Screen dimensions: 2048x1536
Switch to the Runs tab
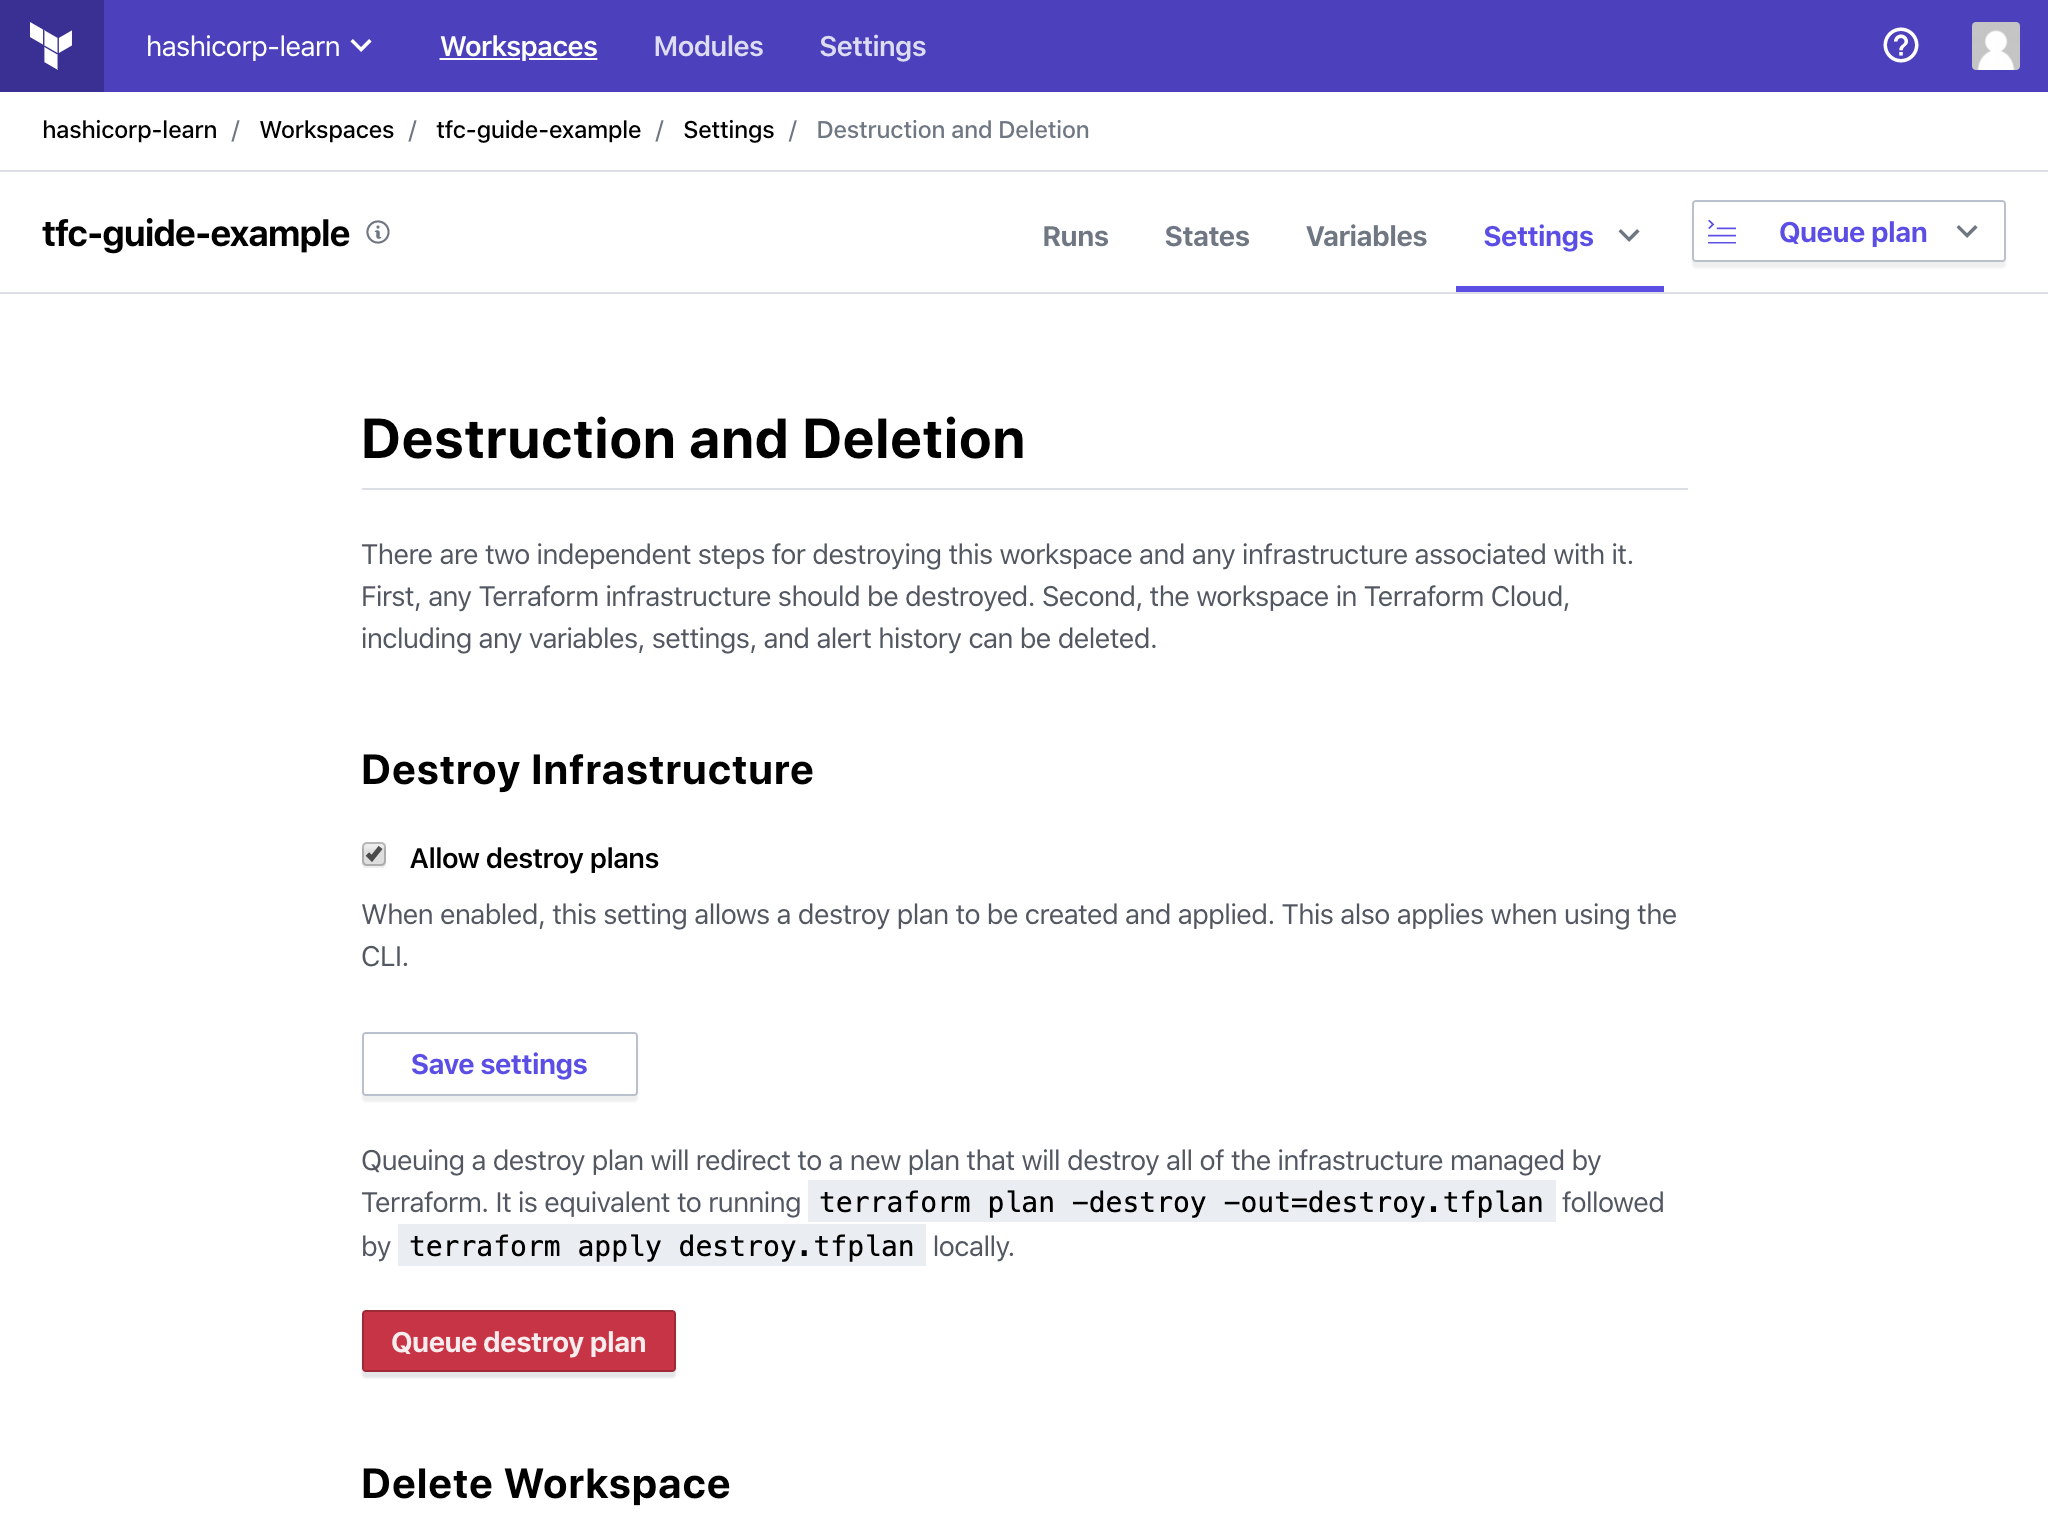pyautogui.click(x=1075, y=236)
